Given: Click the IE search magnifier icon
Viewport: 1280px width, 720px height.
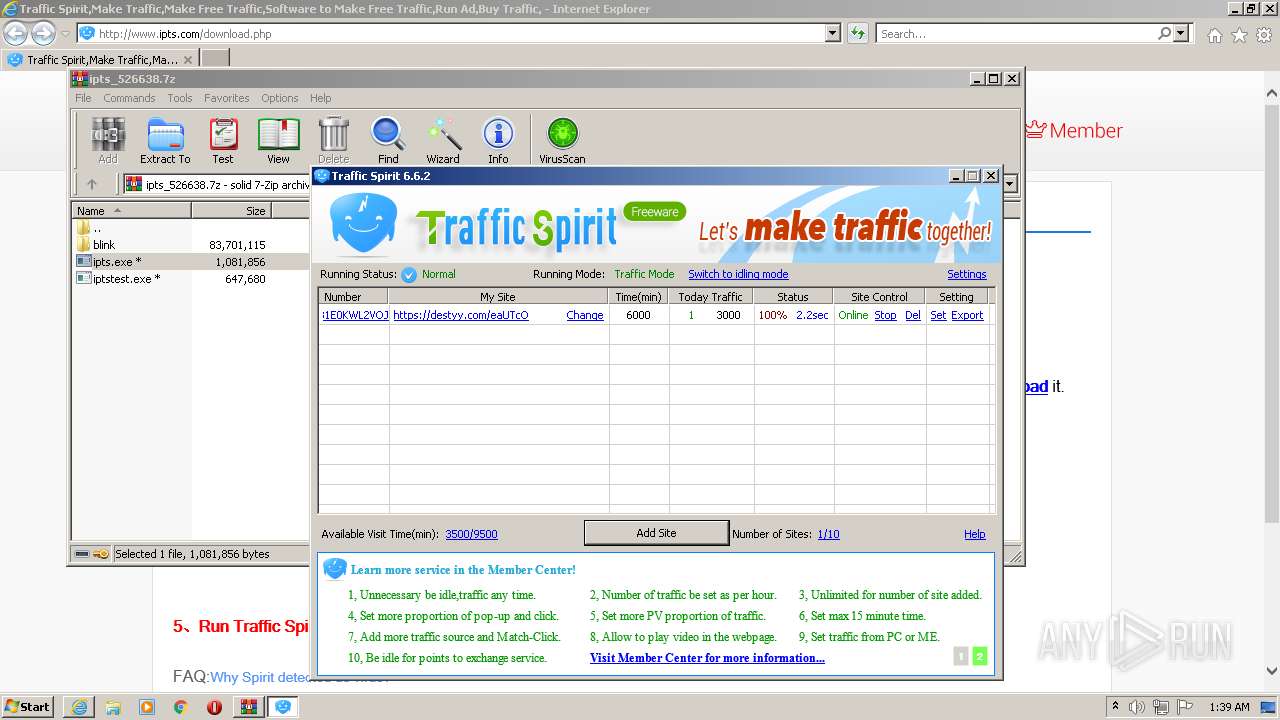Looking at the screenshot, I should [x=1164, y=34].
